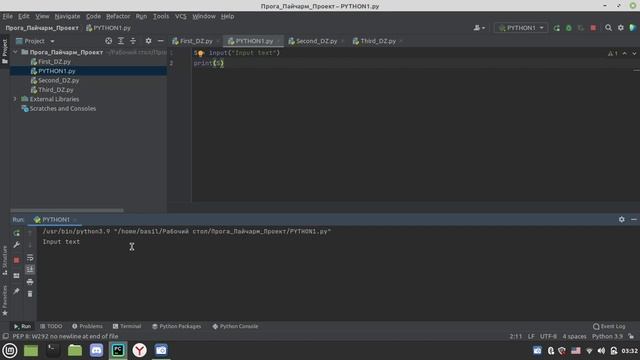The width and height of the screenshot is (640, 360).
Task: Select PYTHON1.py in project tree
Action: (x=57, y=71)
